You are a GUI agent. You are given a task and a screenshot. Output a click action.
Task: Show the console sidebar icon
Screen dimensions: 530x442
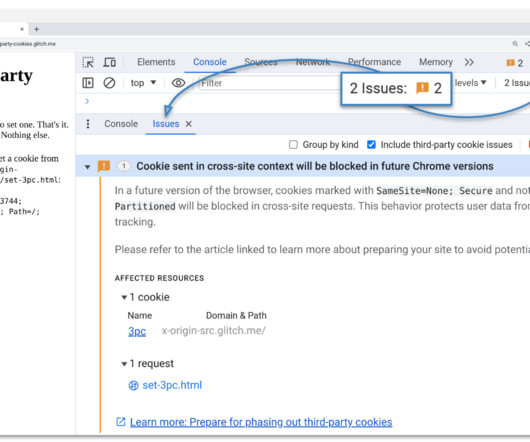[88, 83]
